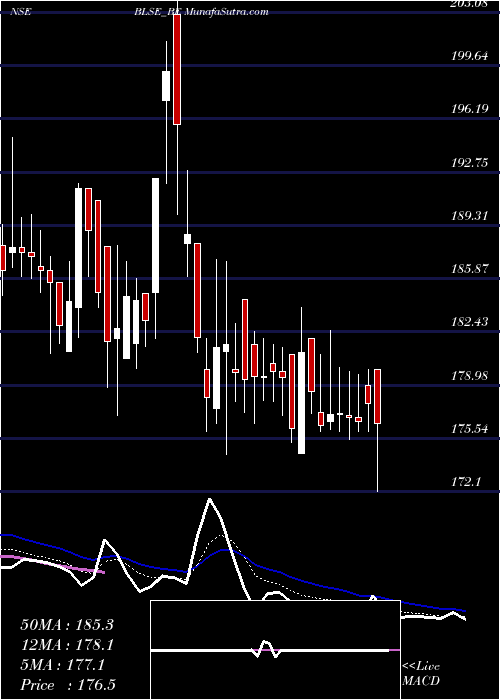Click the 50MA : 185.3 reading
Screen dimensions: 500x700
(x=67, y=625)
